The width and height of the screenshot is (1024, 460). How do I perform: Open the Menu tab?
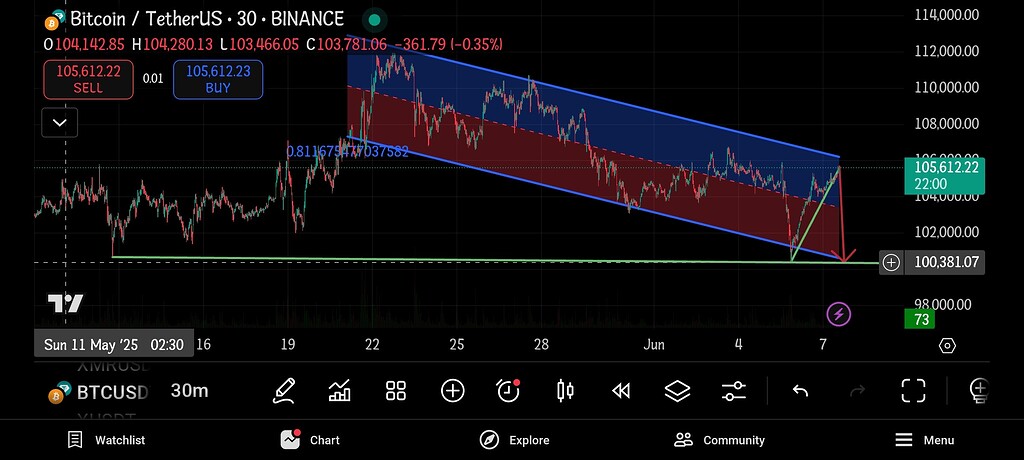coord(924,440)
